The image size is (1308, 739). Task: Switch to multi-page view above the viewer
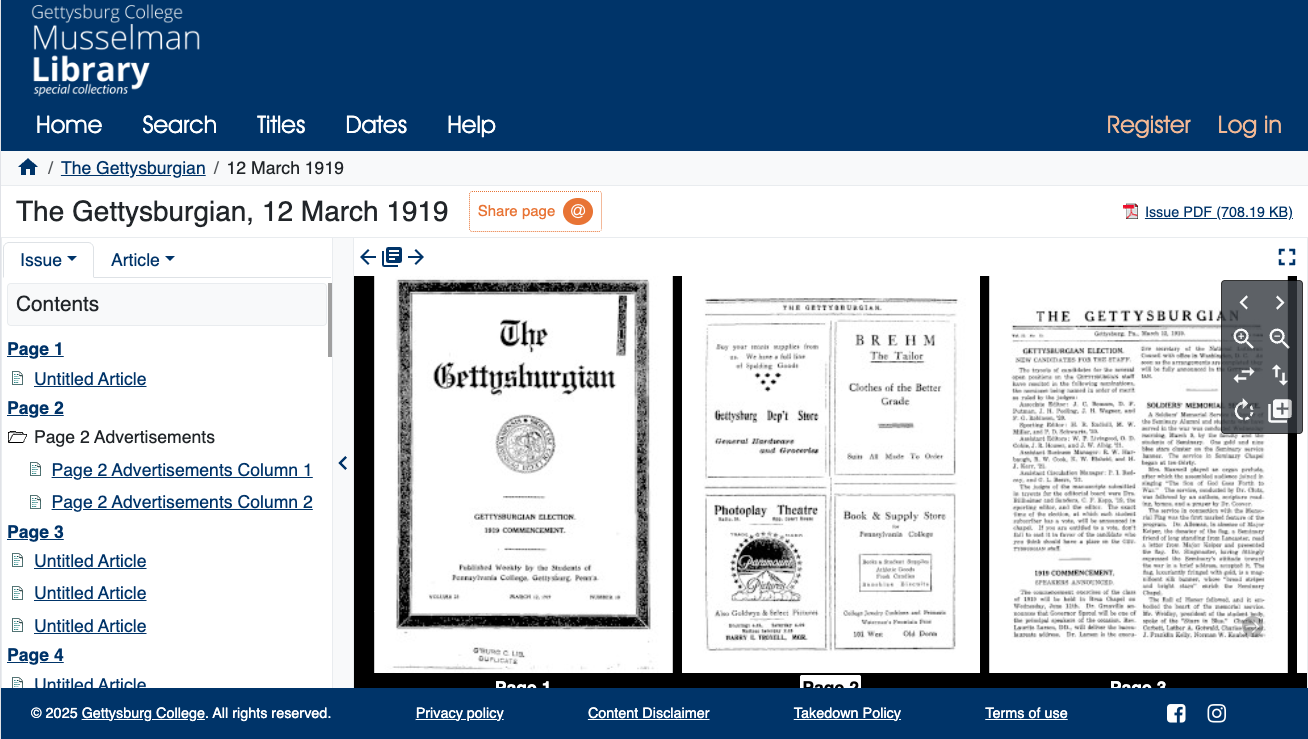391,257
